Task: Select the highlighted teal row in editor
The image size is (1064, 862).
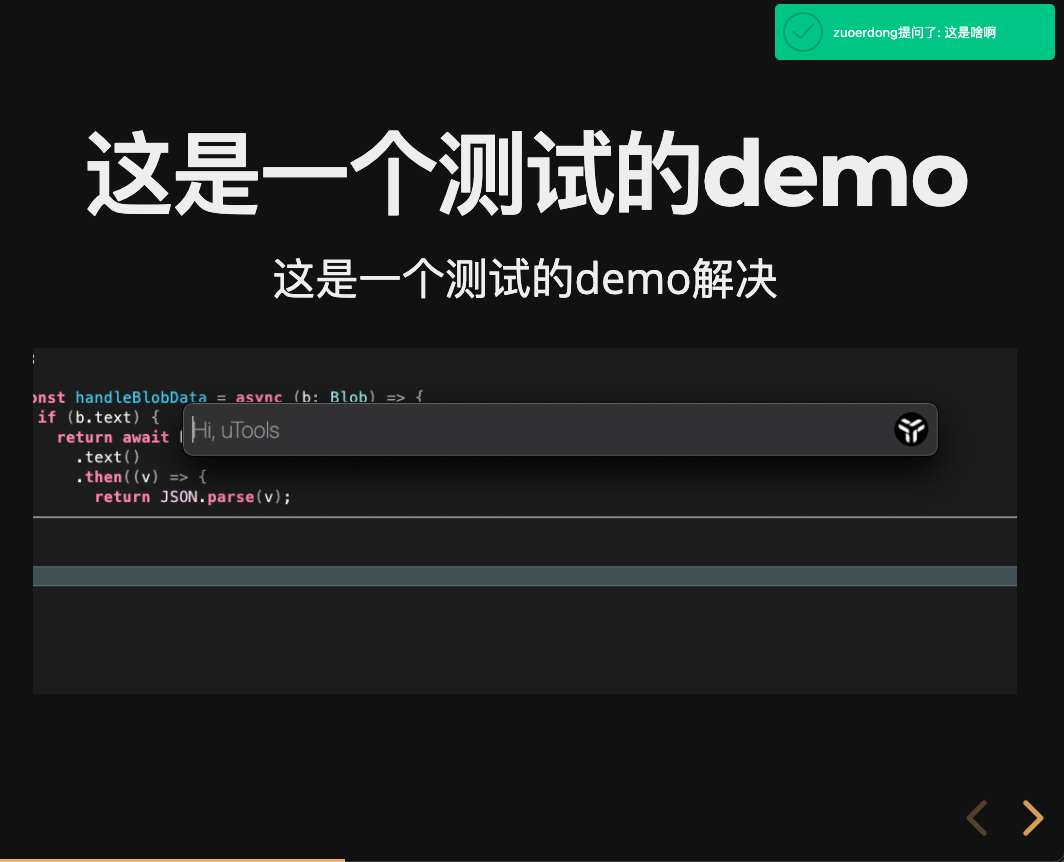Action: [x=525, y=576]
